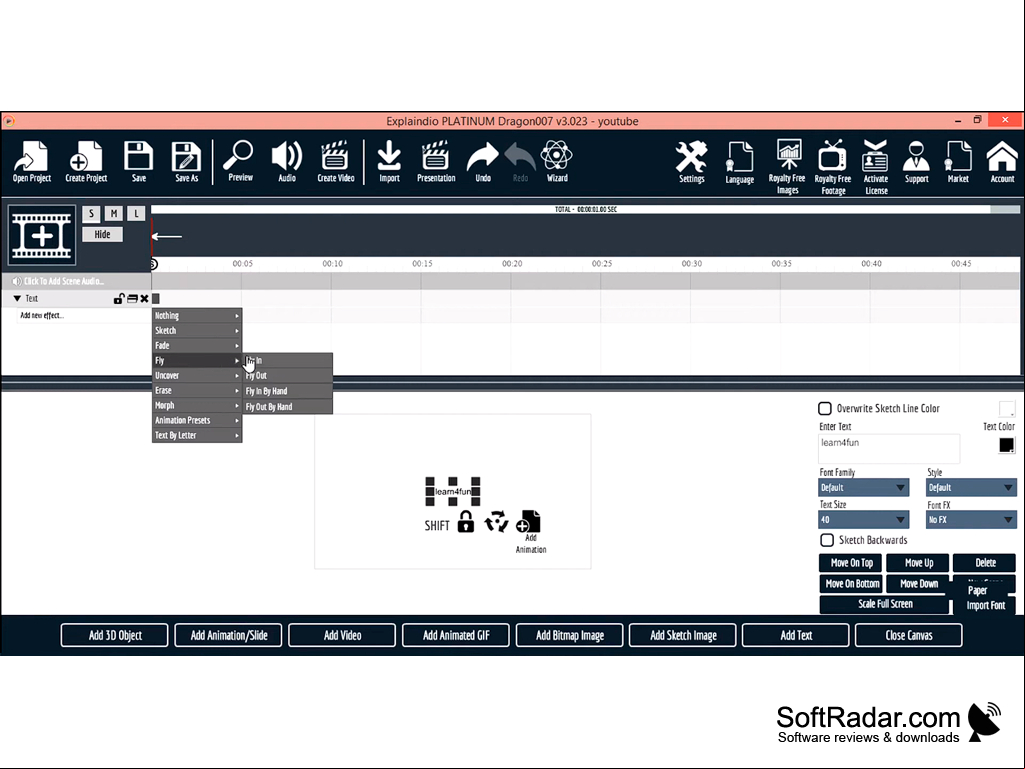Add a new scene with filmstrip plus
This screenshot has height=769, width=1025.
(42, 235)
